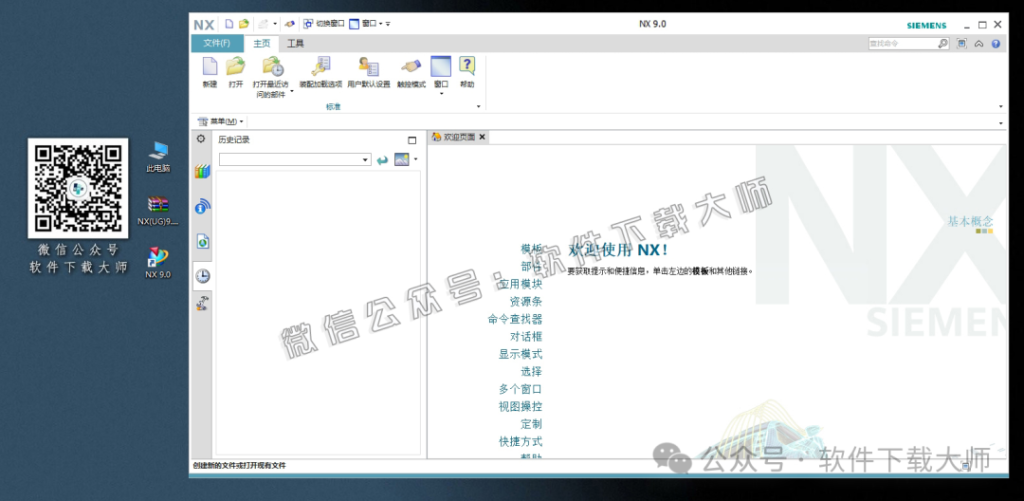This screenshot has width=1024, height=501.
Task: Click the 对话框 link
Action: (x=526, y=336)
